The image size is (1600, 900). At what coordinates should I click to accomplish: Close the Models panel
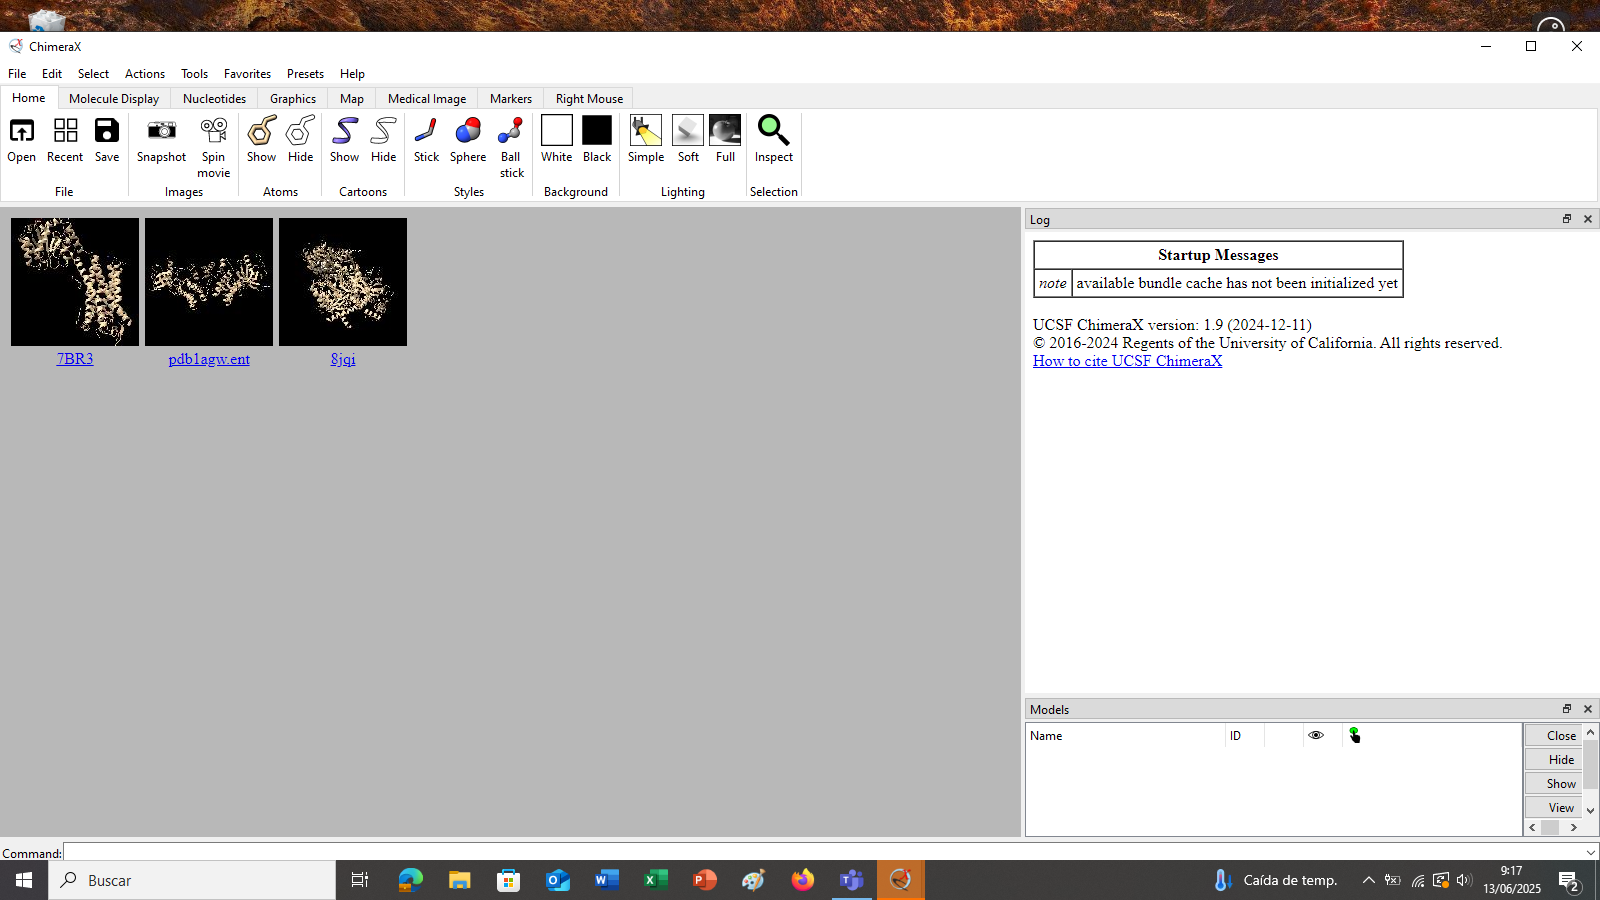click(1588, 709)
